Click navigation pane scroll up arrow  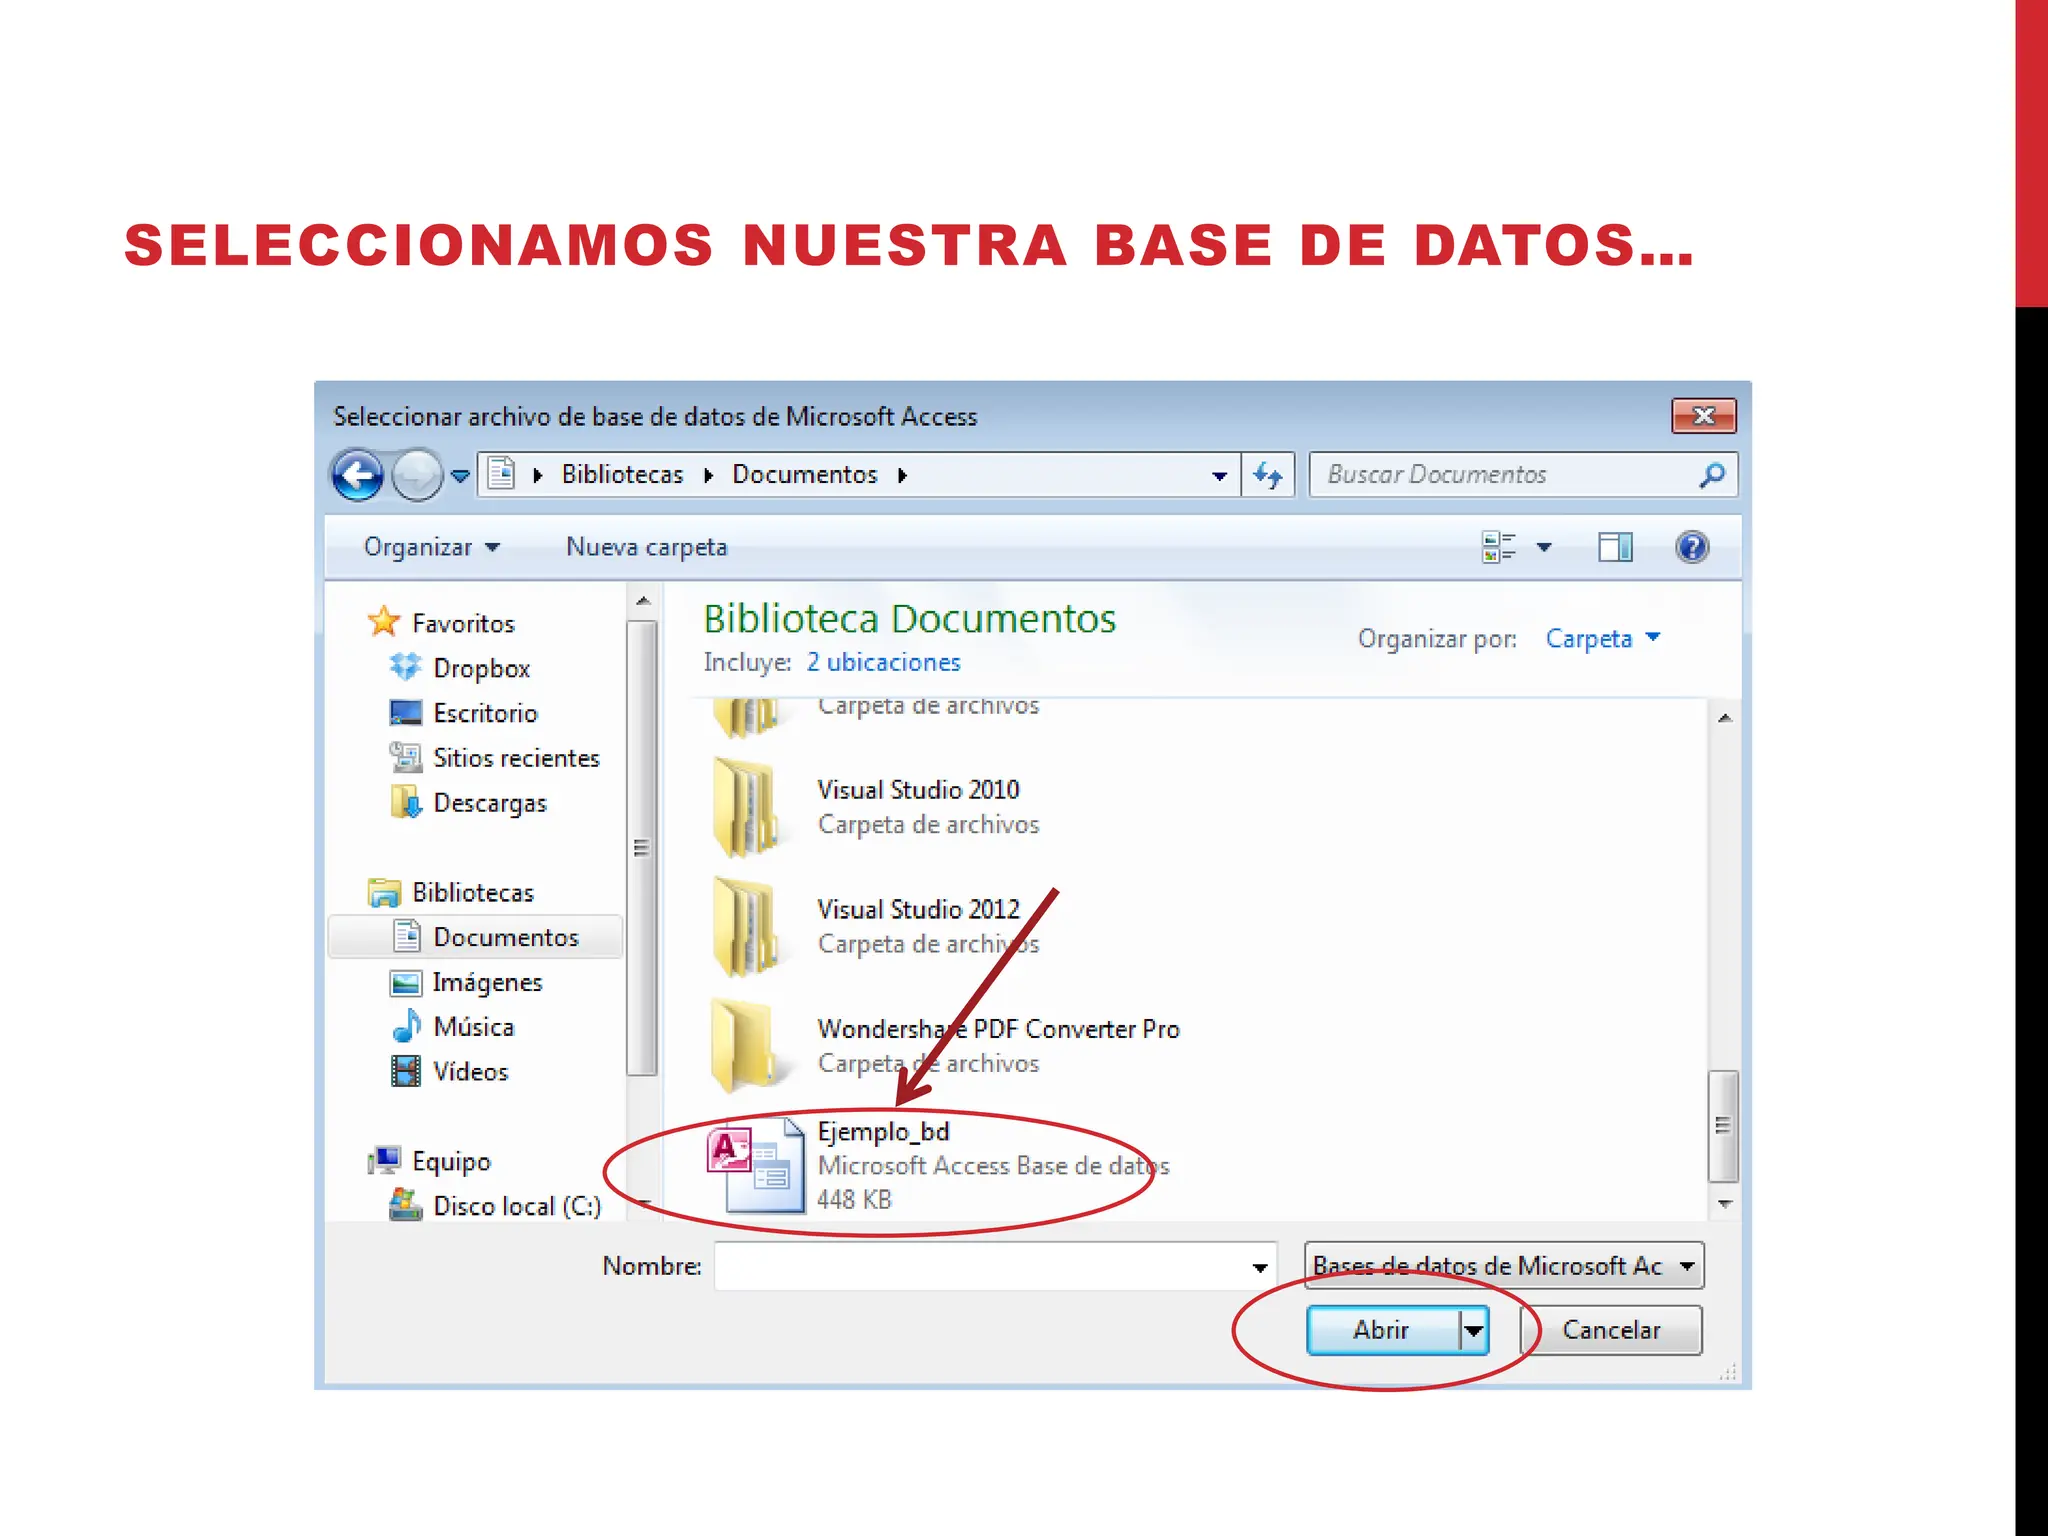tap(643, 601)
